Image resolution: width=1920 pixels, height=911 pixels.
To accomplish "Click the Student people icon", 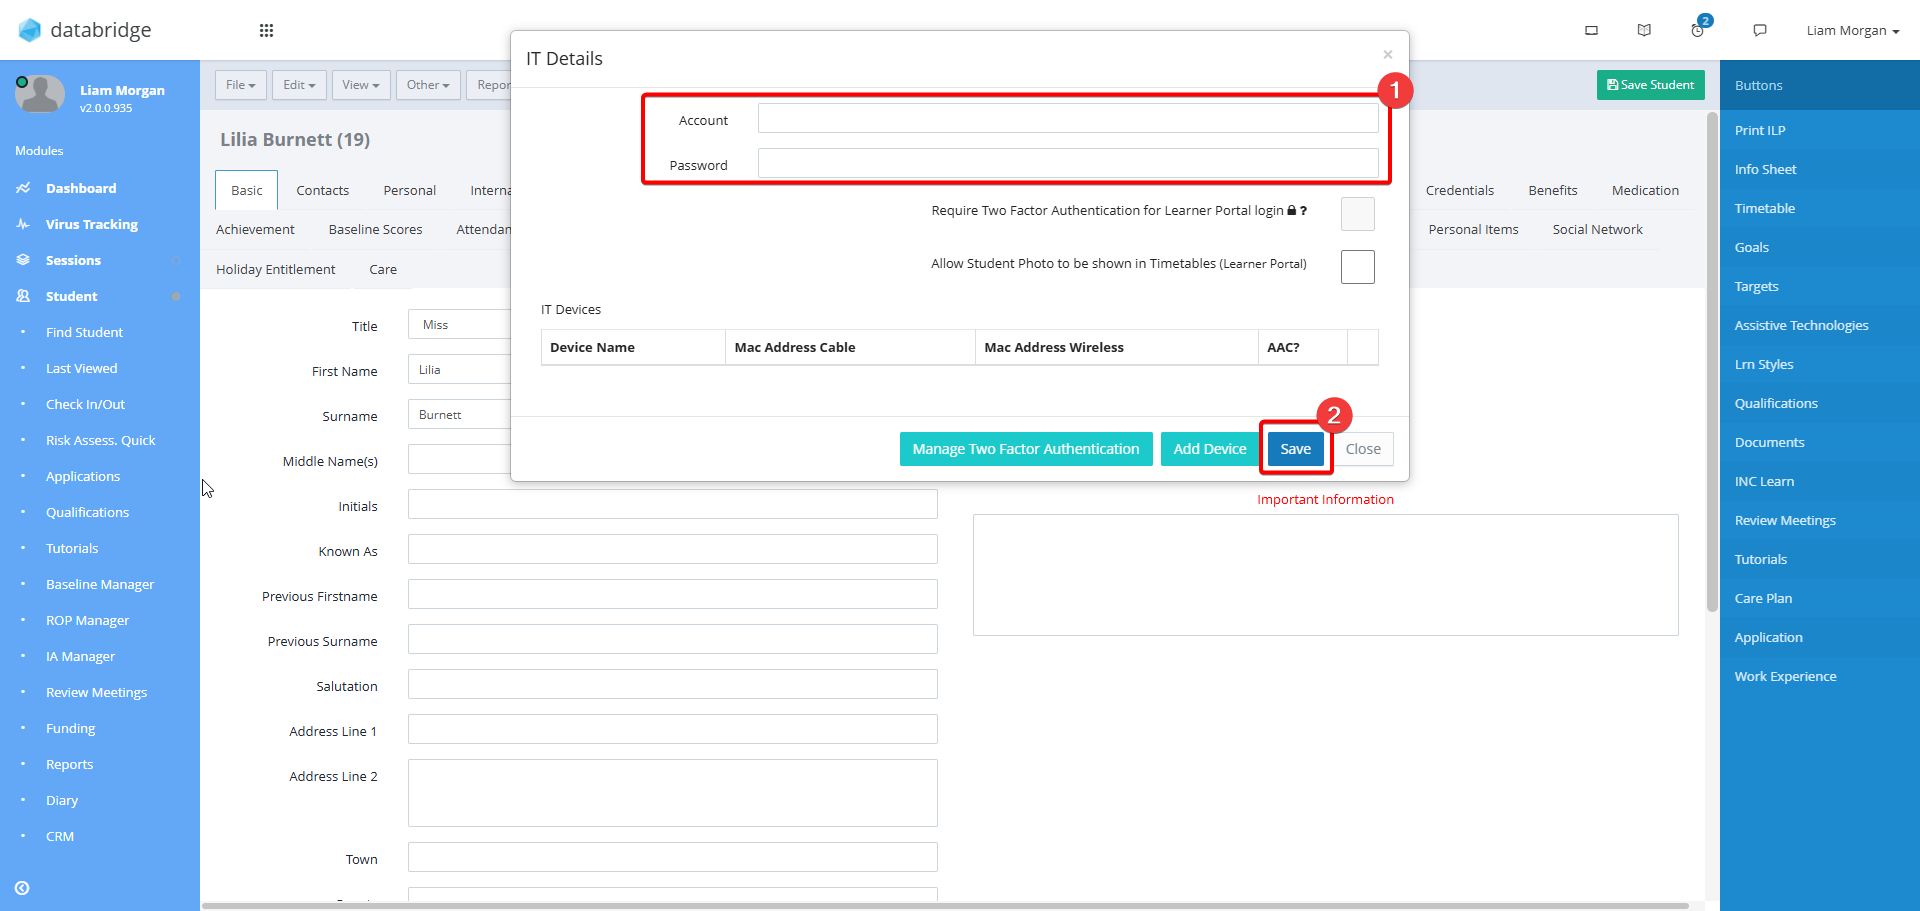I will tap(23, 296).
